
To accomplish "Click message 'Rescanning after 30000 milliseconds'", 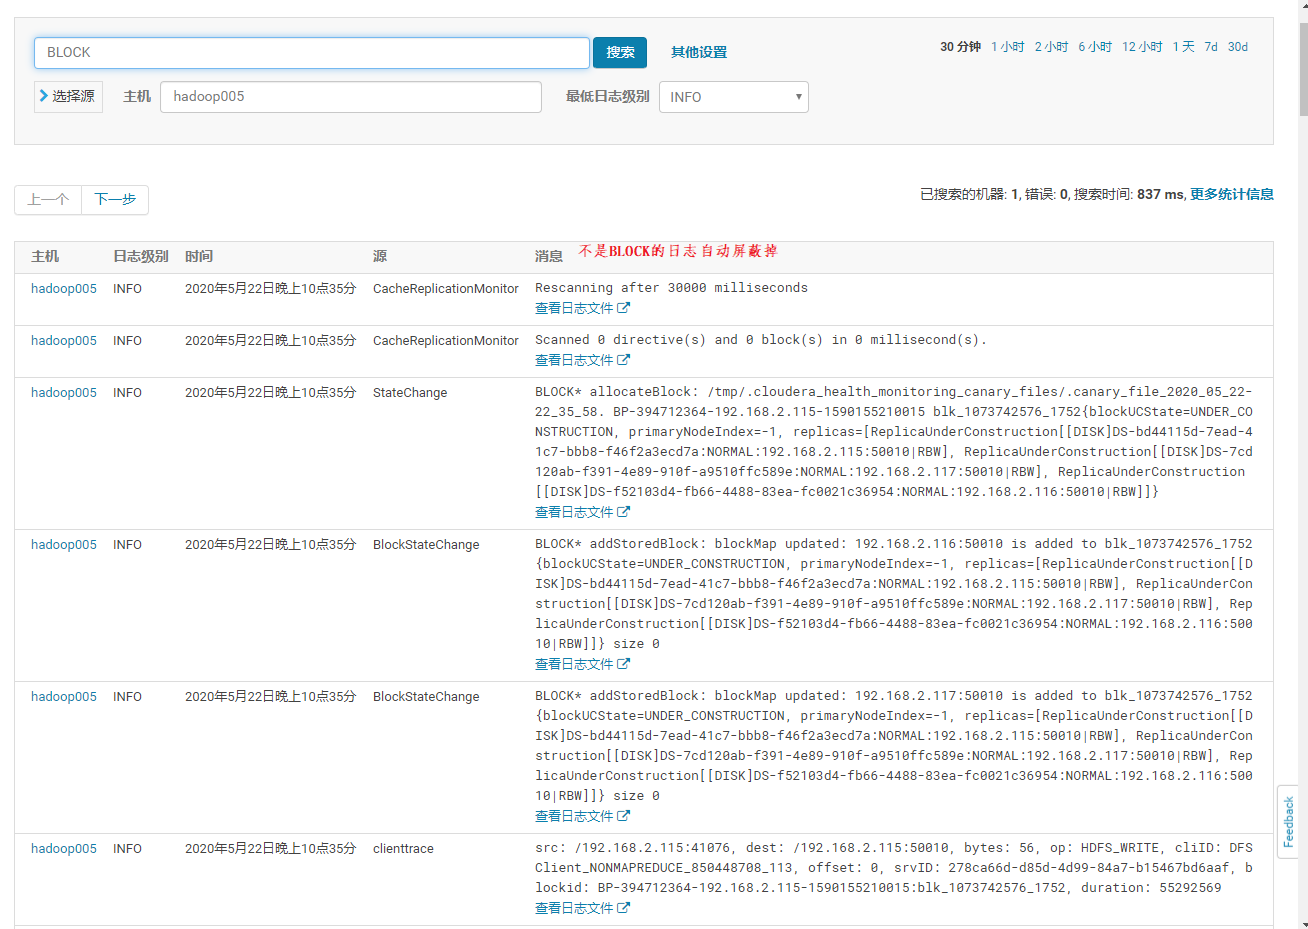I will pyautogui.click(x=671, y=288).
